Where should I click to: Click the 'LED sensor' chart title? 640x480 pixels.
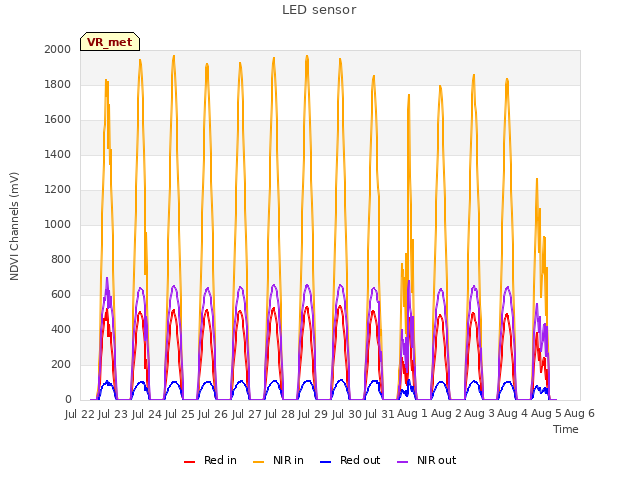[x=319, y=10]
